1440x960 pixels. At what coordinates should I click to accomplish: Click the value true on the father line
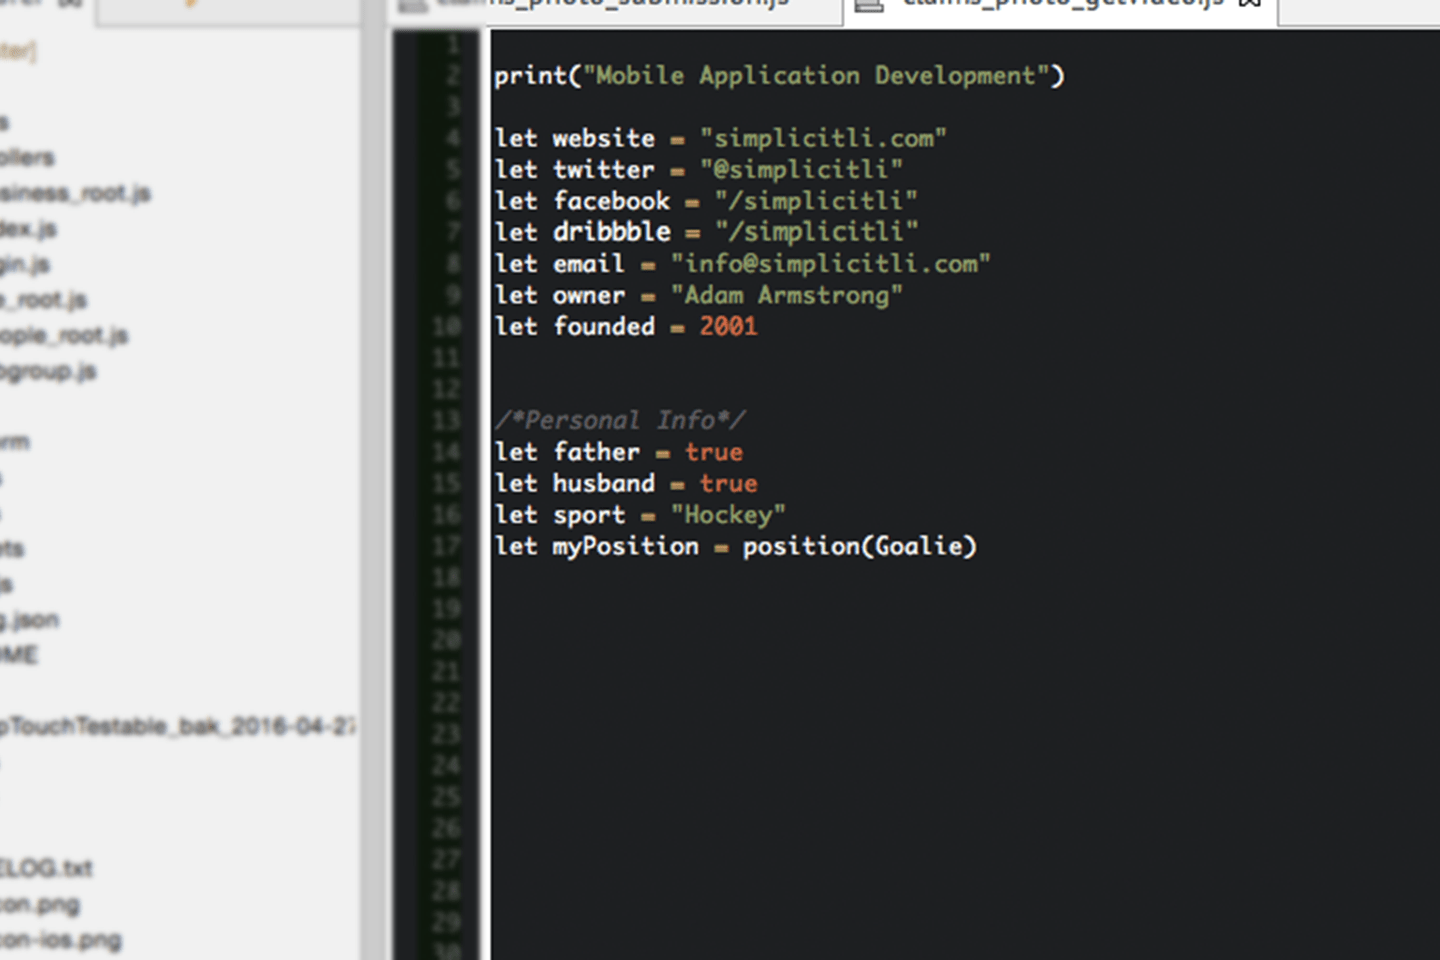[714, 452]
